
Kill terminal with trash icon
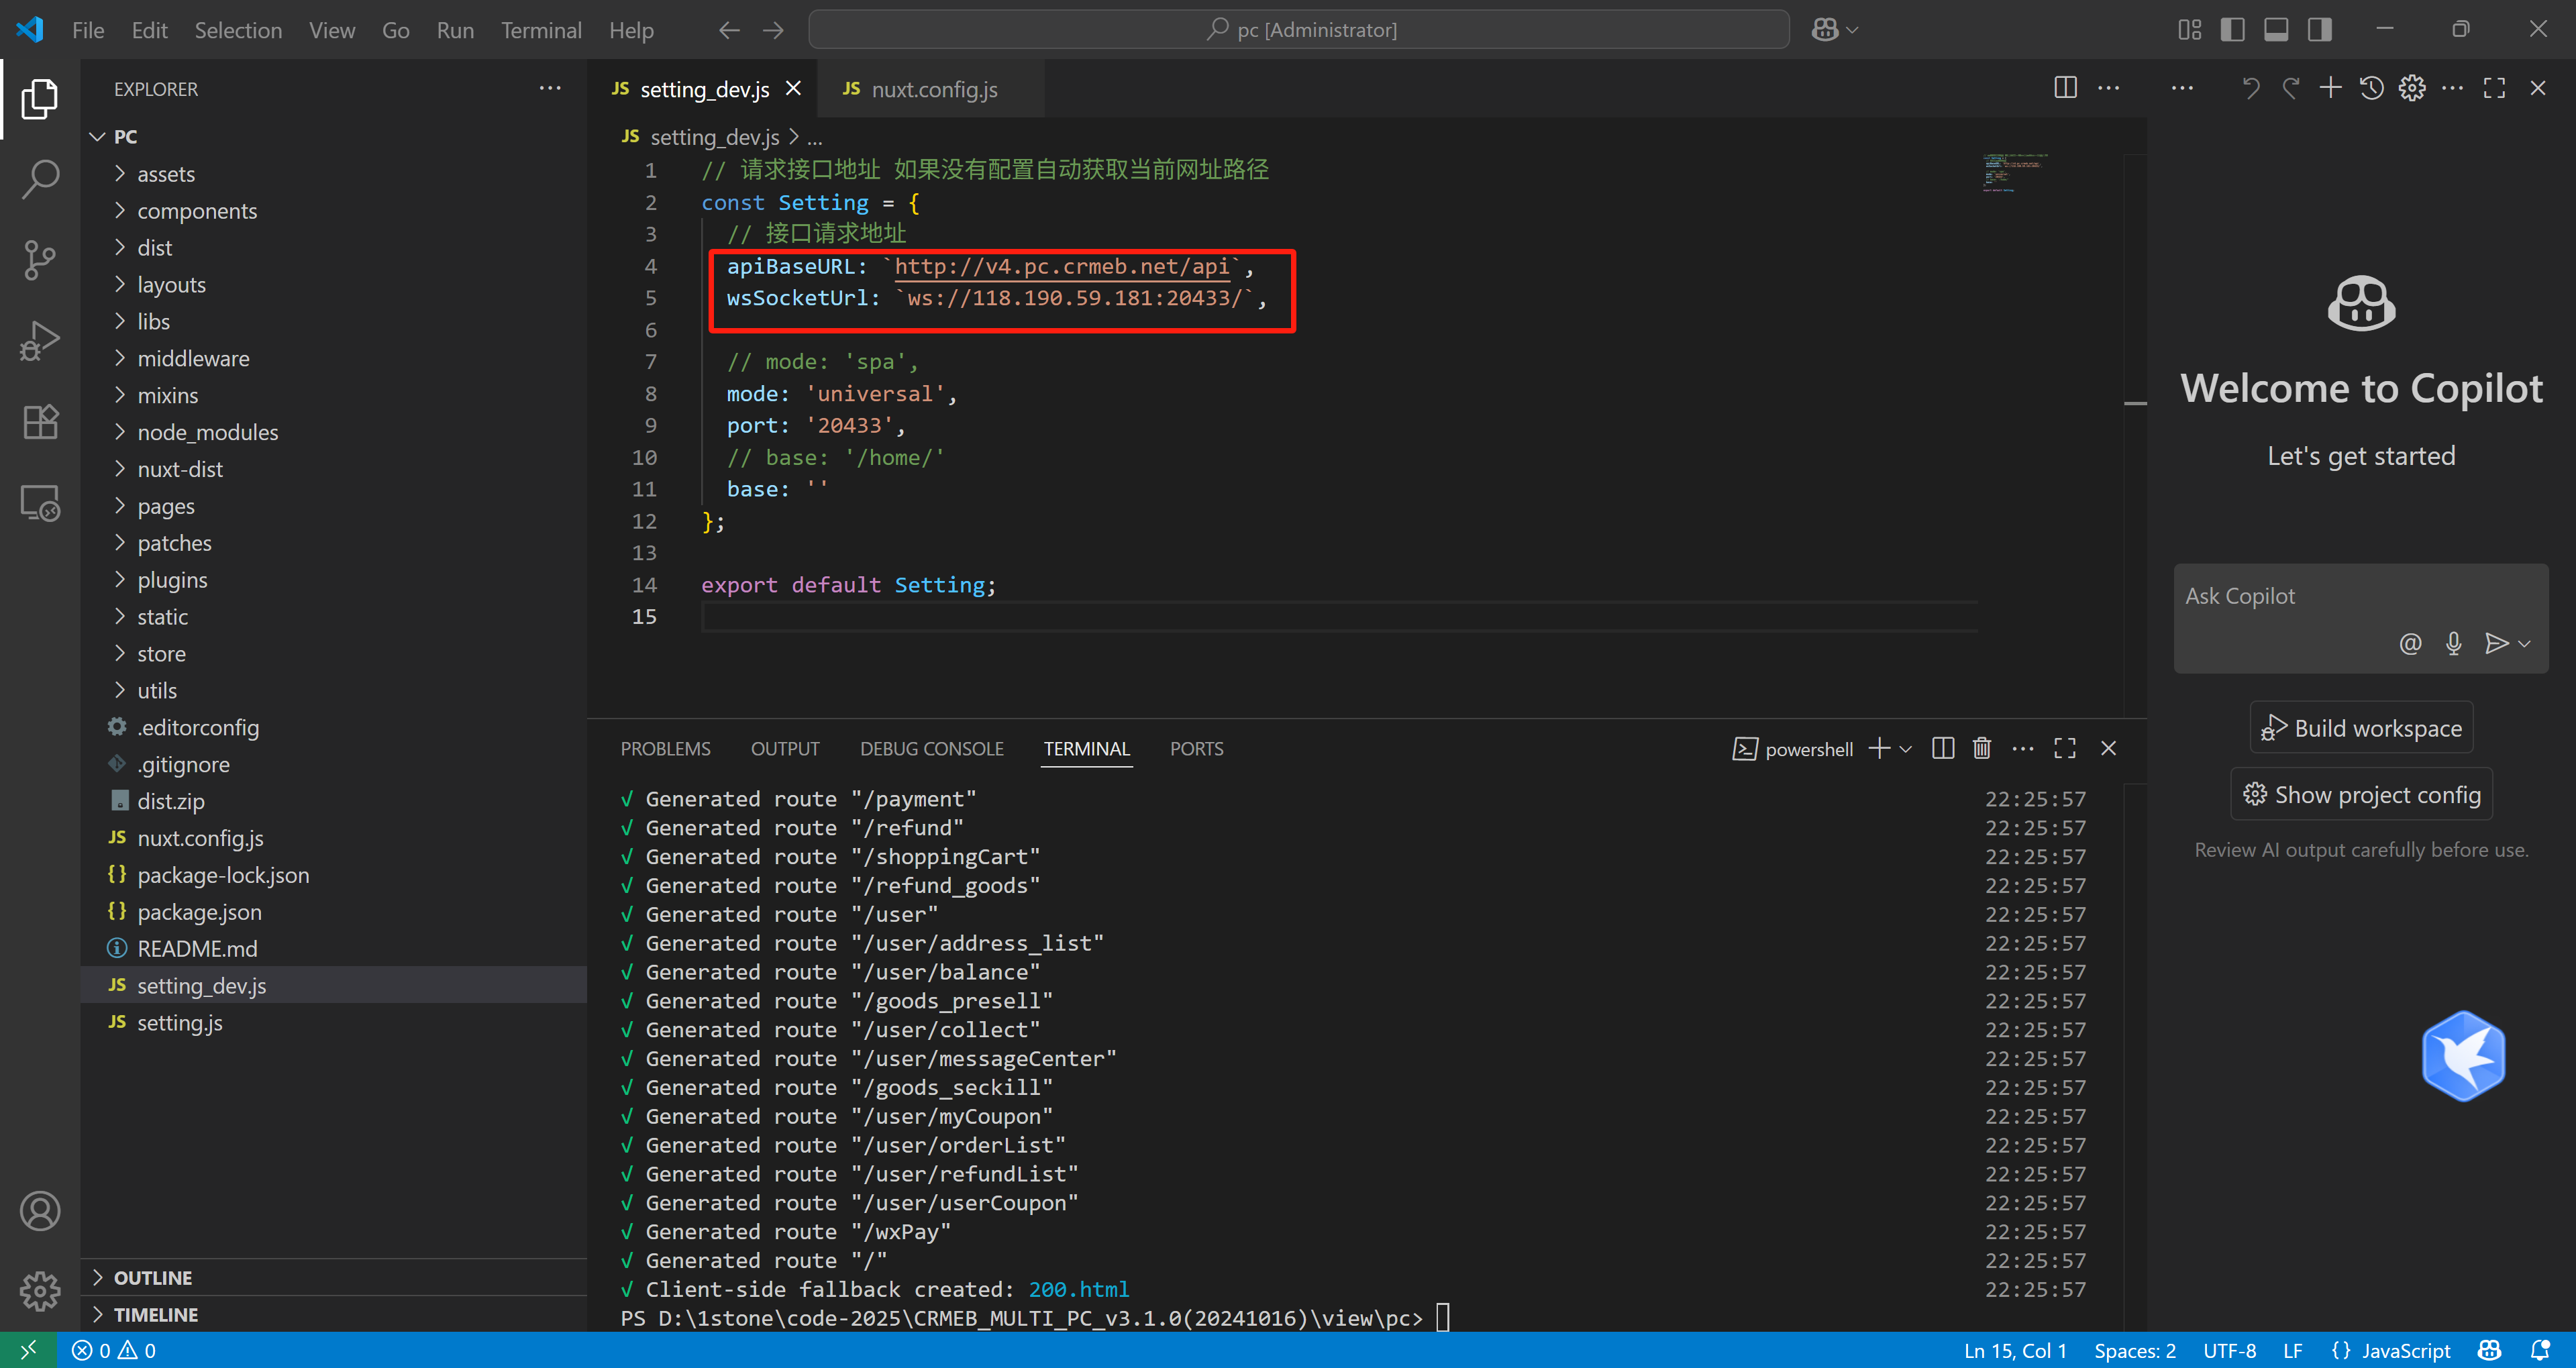click(x=1981, y=748)
